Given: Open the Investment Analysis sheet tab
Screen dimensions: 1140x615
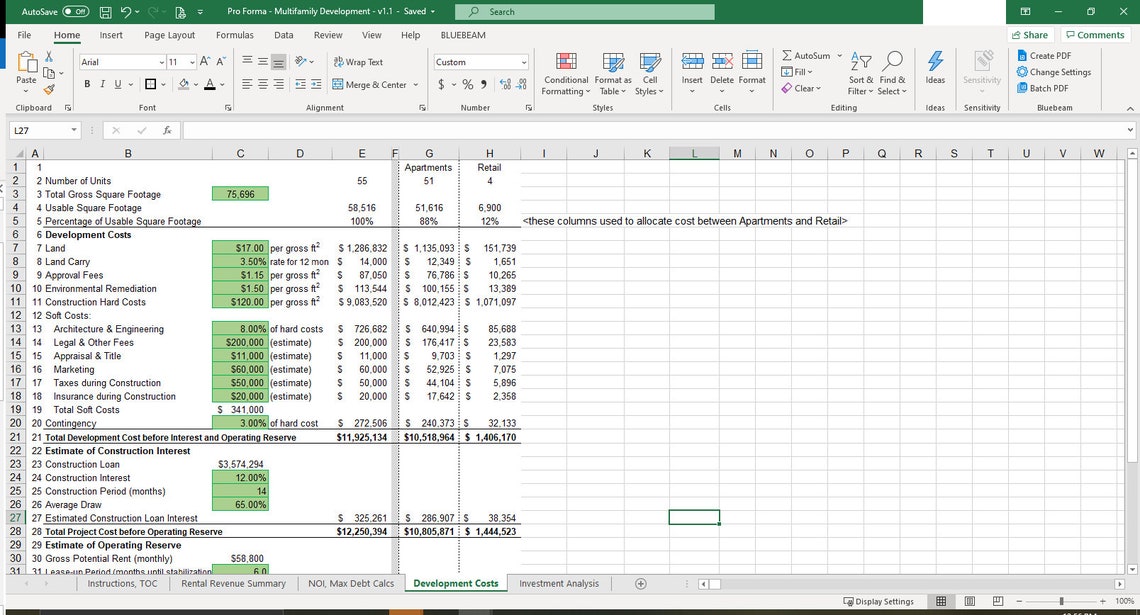Looking at the screenshot, I should pyautogui.click(x=559, y=583).
